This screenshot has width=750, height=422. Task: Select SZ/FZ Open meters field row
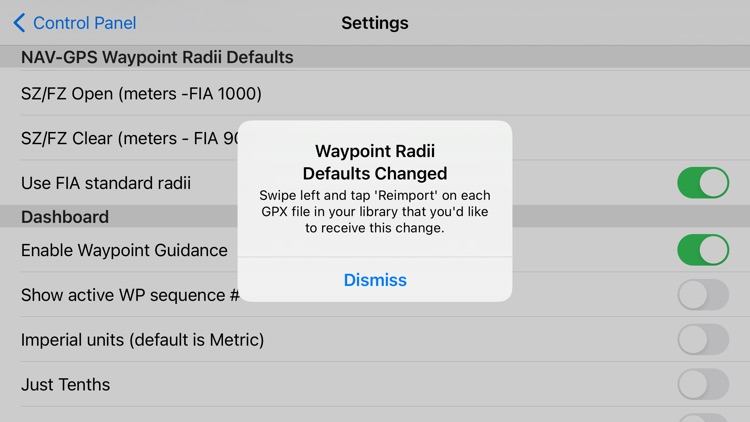pos(375,93)
